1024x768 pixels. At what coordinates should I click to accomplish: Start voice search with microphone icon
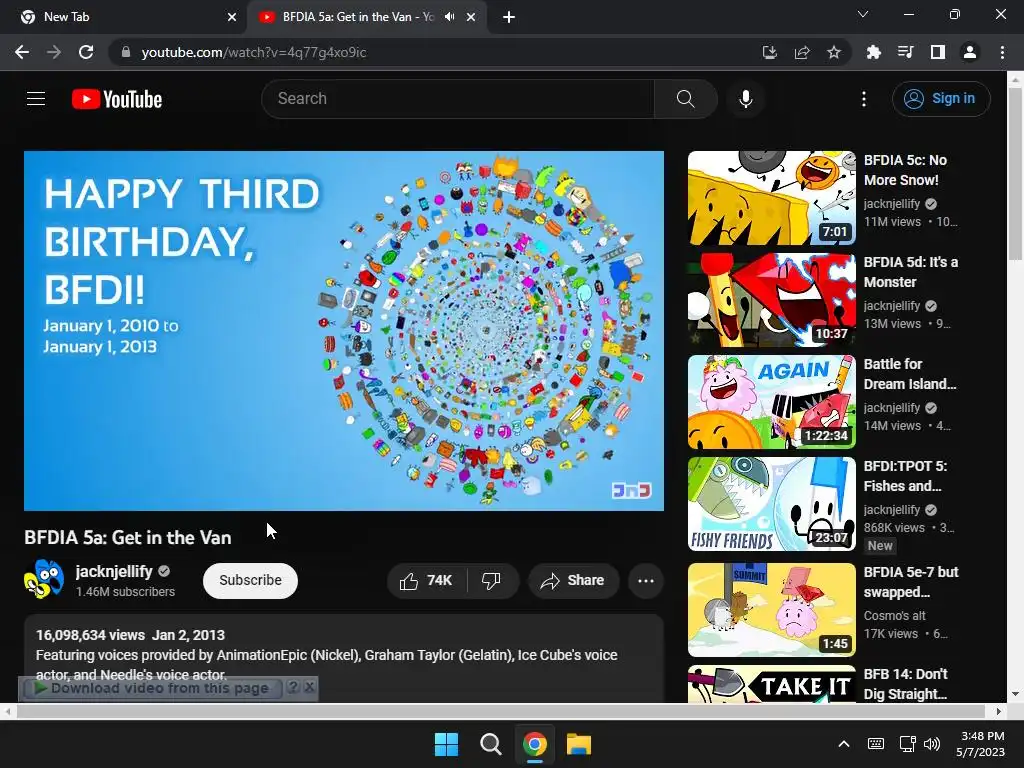pos(745,99)
